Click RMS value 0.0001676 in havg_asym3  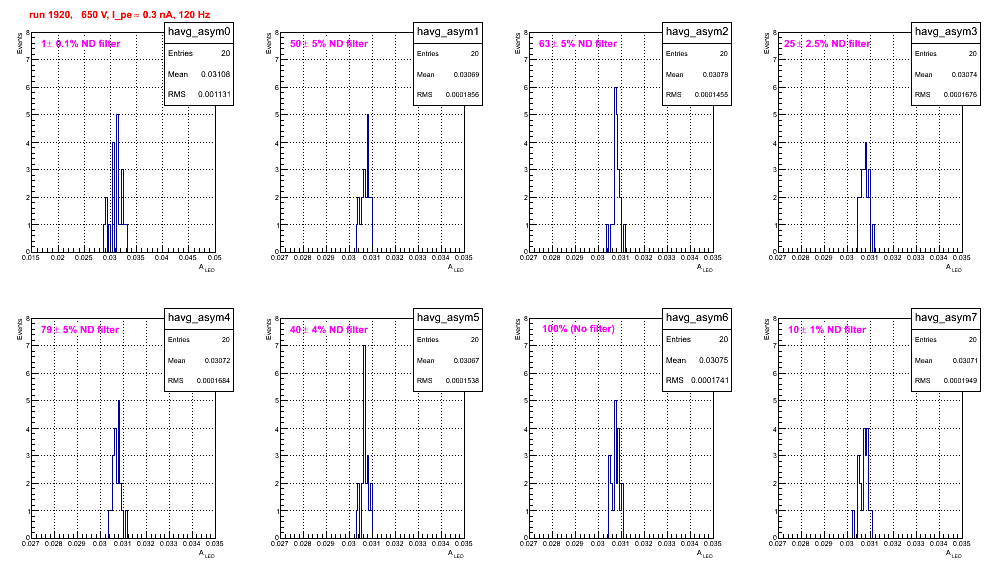(x=960, y=95)
